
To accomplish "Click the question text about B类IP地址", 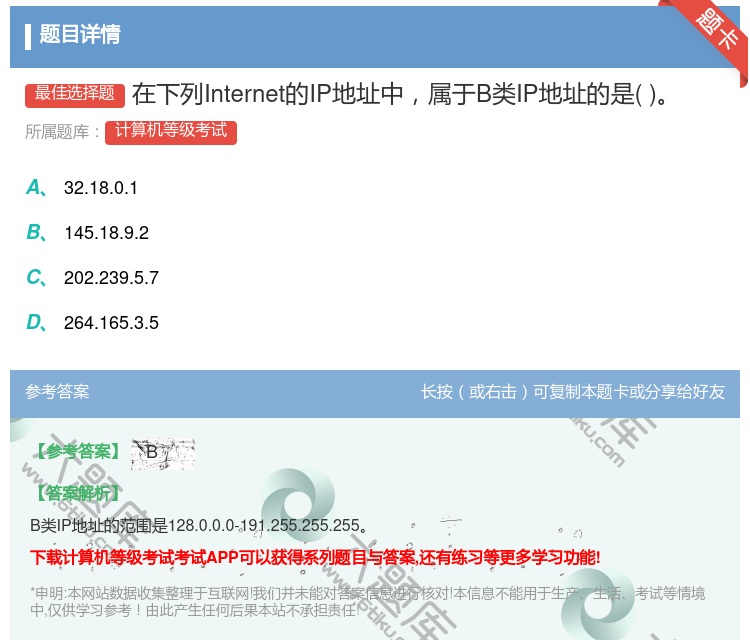I will 400,94.
